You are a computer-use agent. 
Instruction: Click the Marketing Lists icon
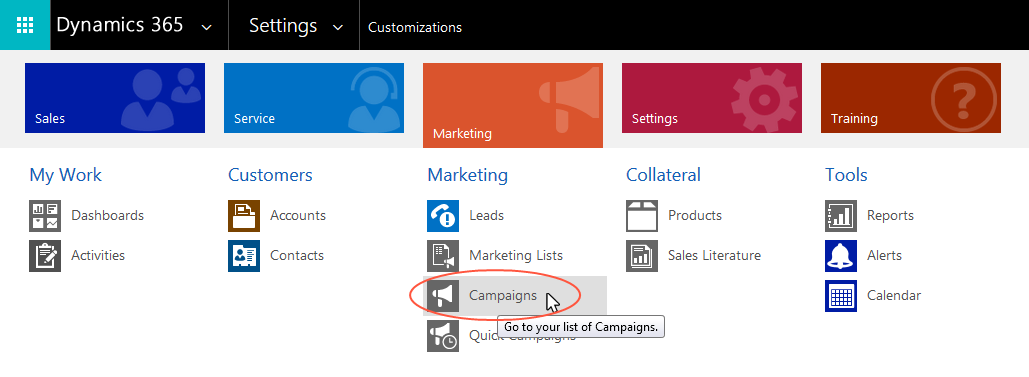[x=443, y=256]
